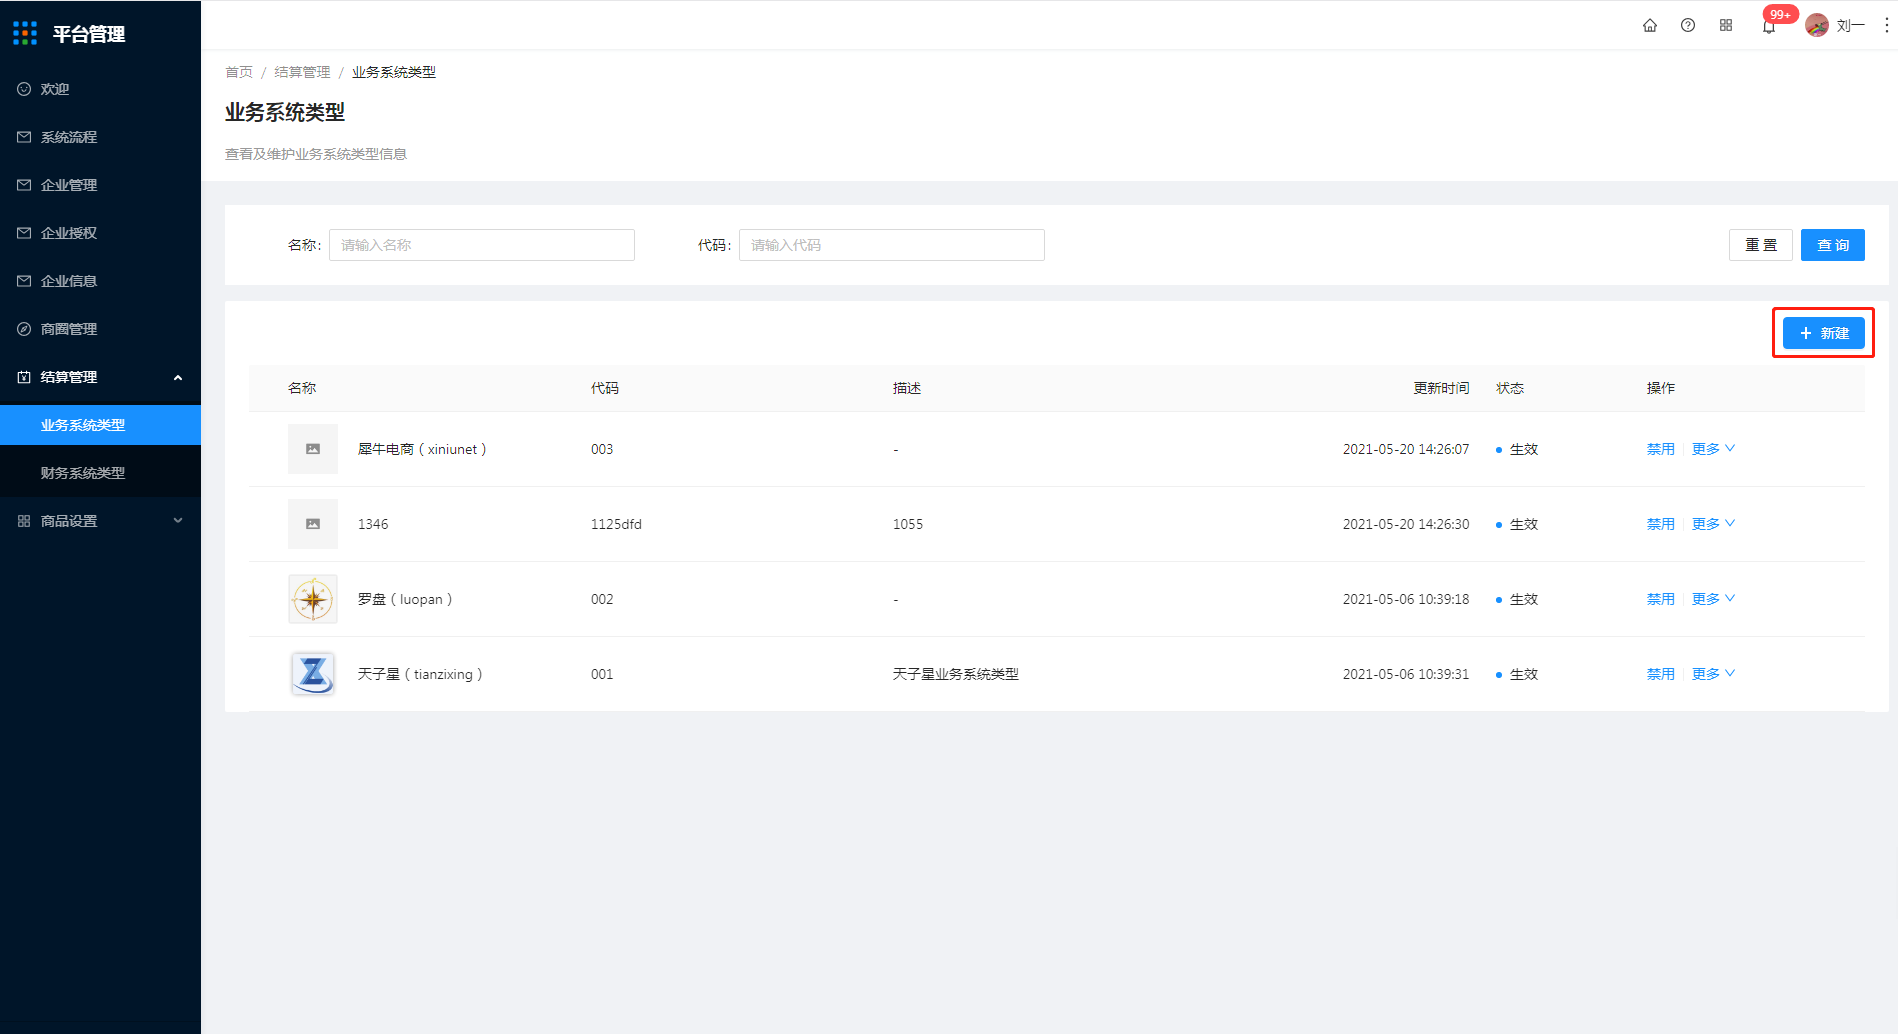Click the 天子星 ( tianzixing ) name cell
Image resolution: width=1898 pixels, height=1034 pixels.
(420, 674)
